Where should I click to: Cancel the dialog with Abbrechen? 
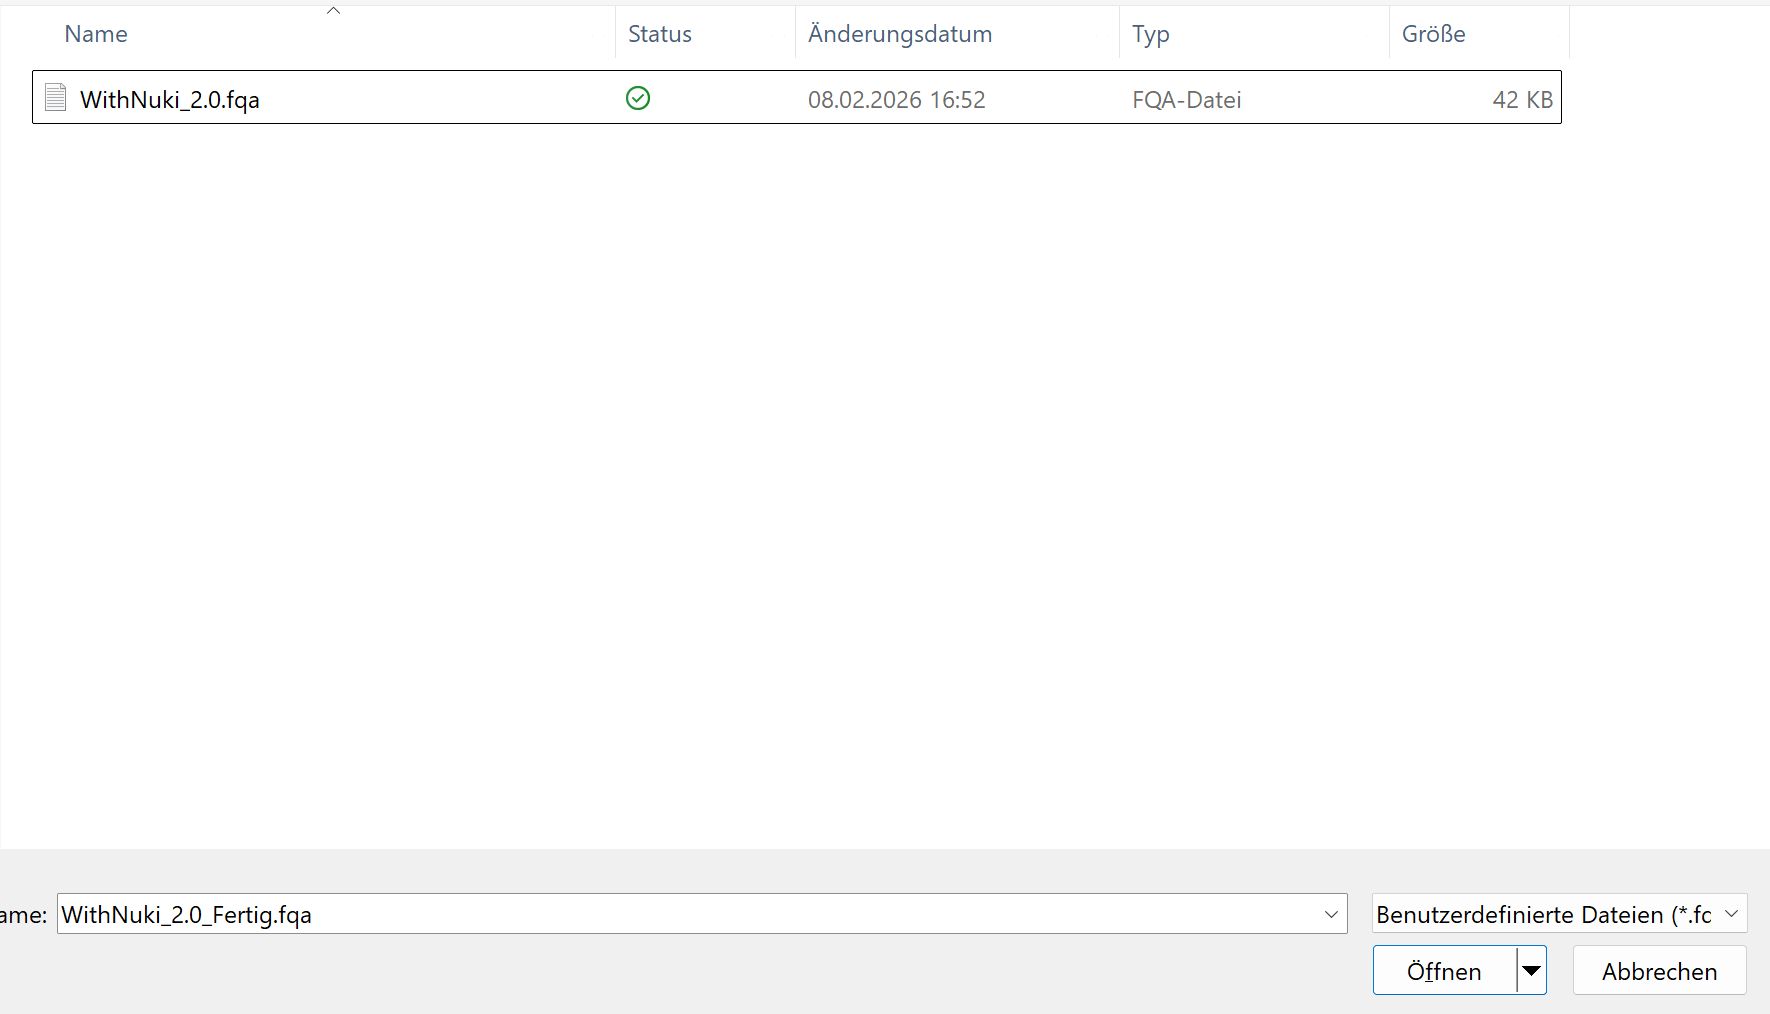point(1659,970)
